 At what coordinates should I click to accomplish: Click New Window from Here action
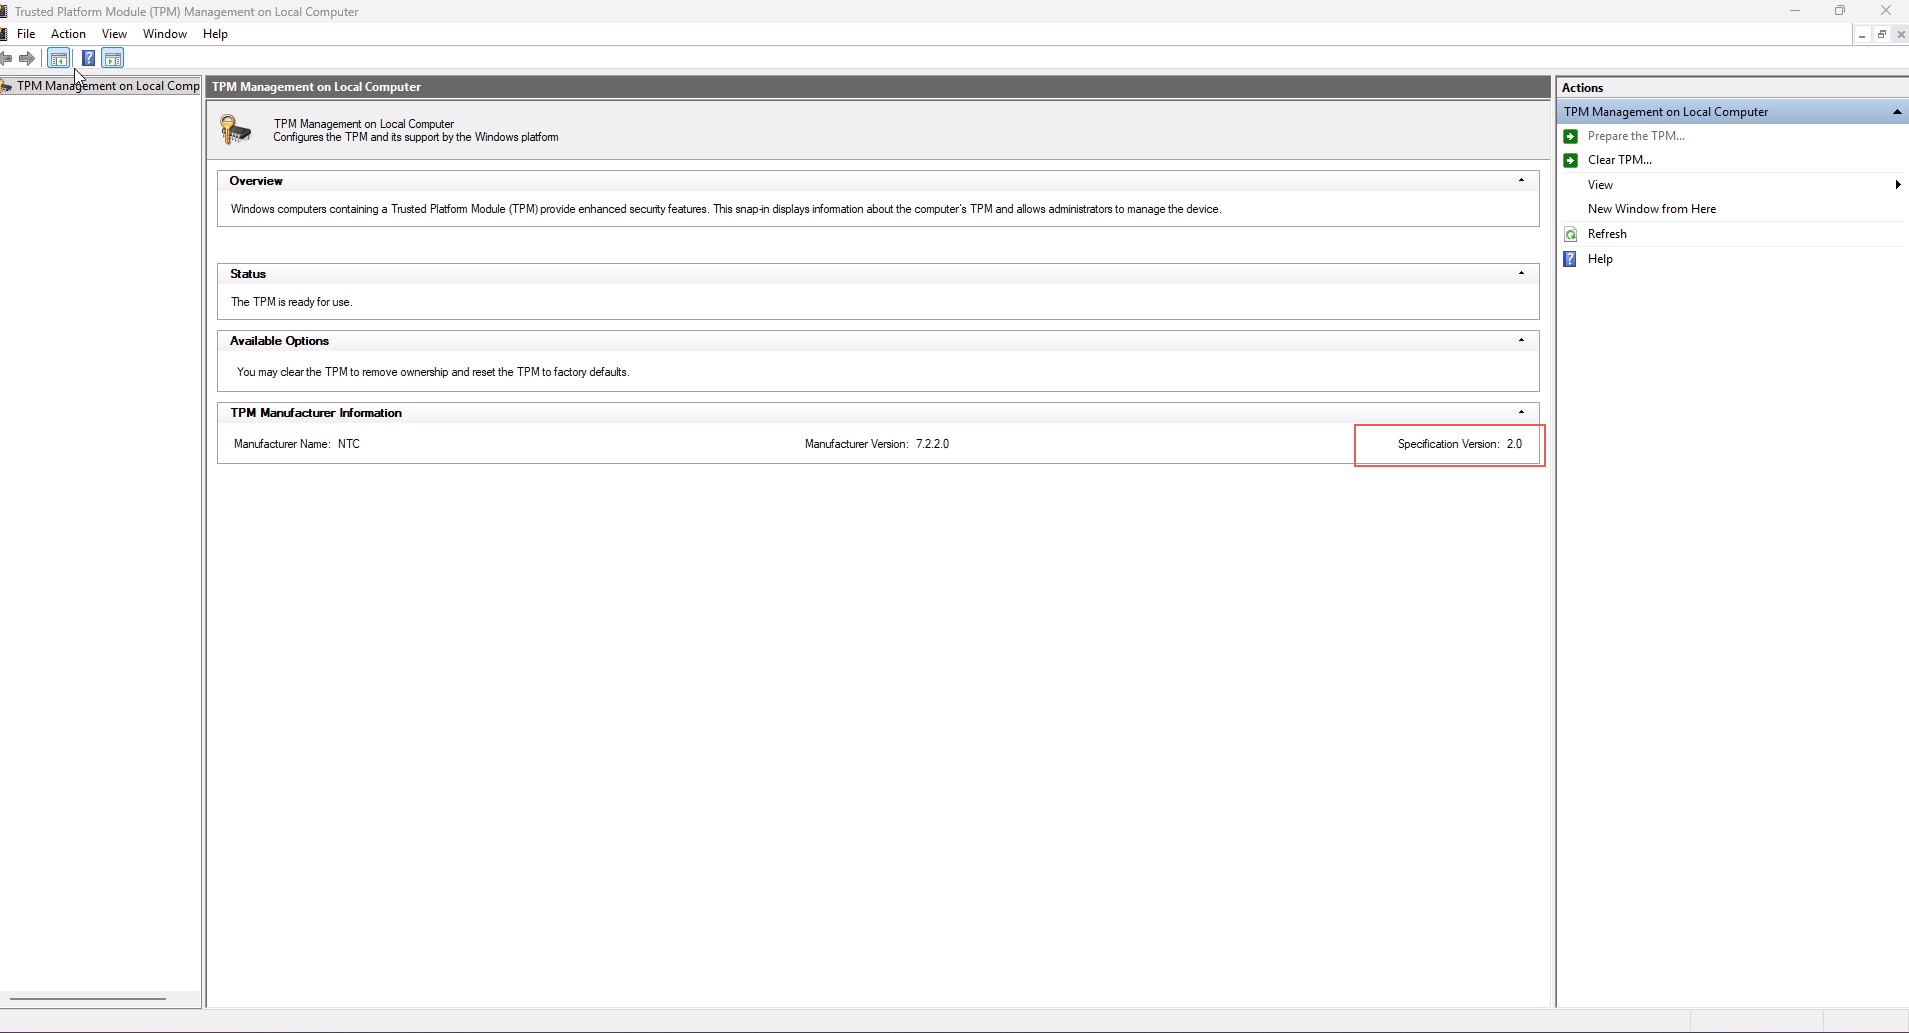click(x=1651, y=209)
